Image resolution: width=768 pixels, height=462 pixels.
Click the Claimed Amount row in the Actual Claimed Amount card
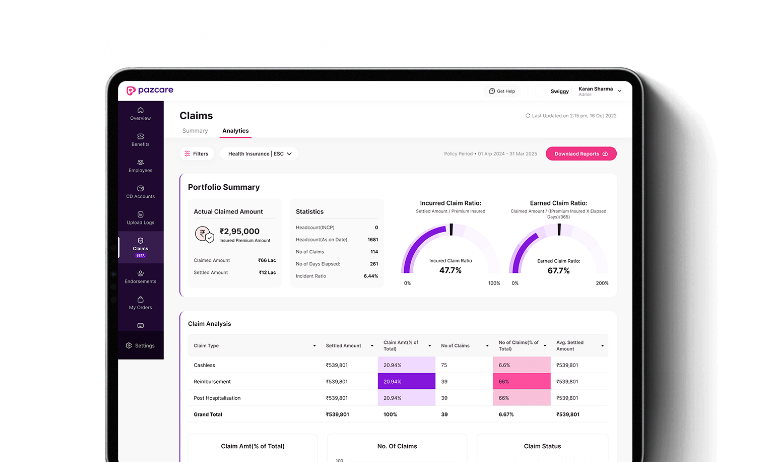pos(235,260)
